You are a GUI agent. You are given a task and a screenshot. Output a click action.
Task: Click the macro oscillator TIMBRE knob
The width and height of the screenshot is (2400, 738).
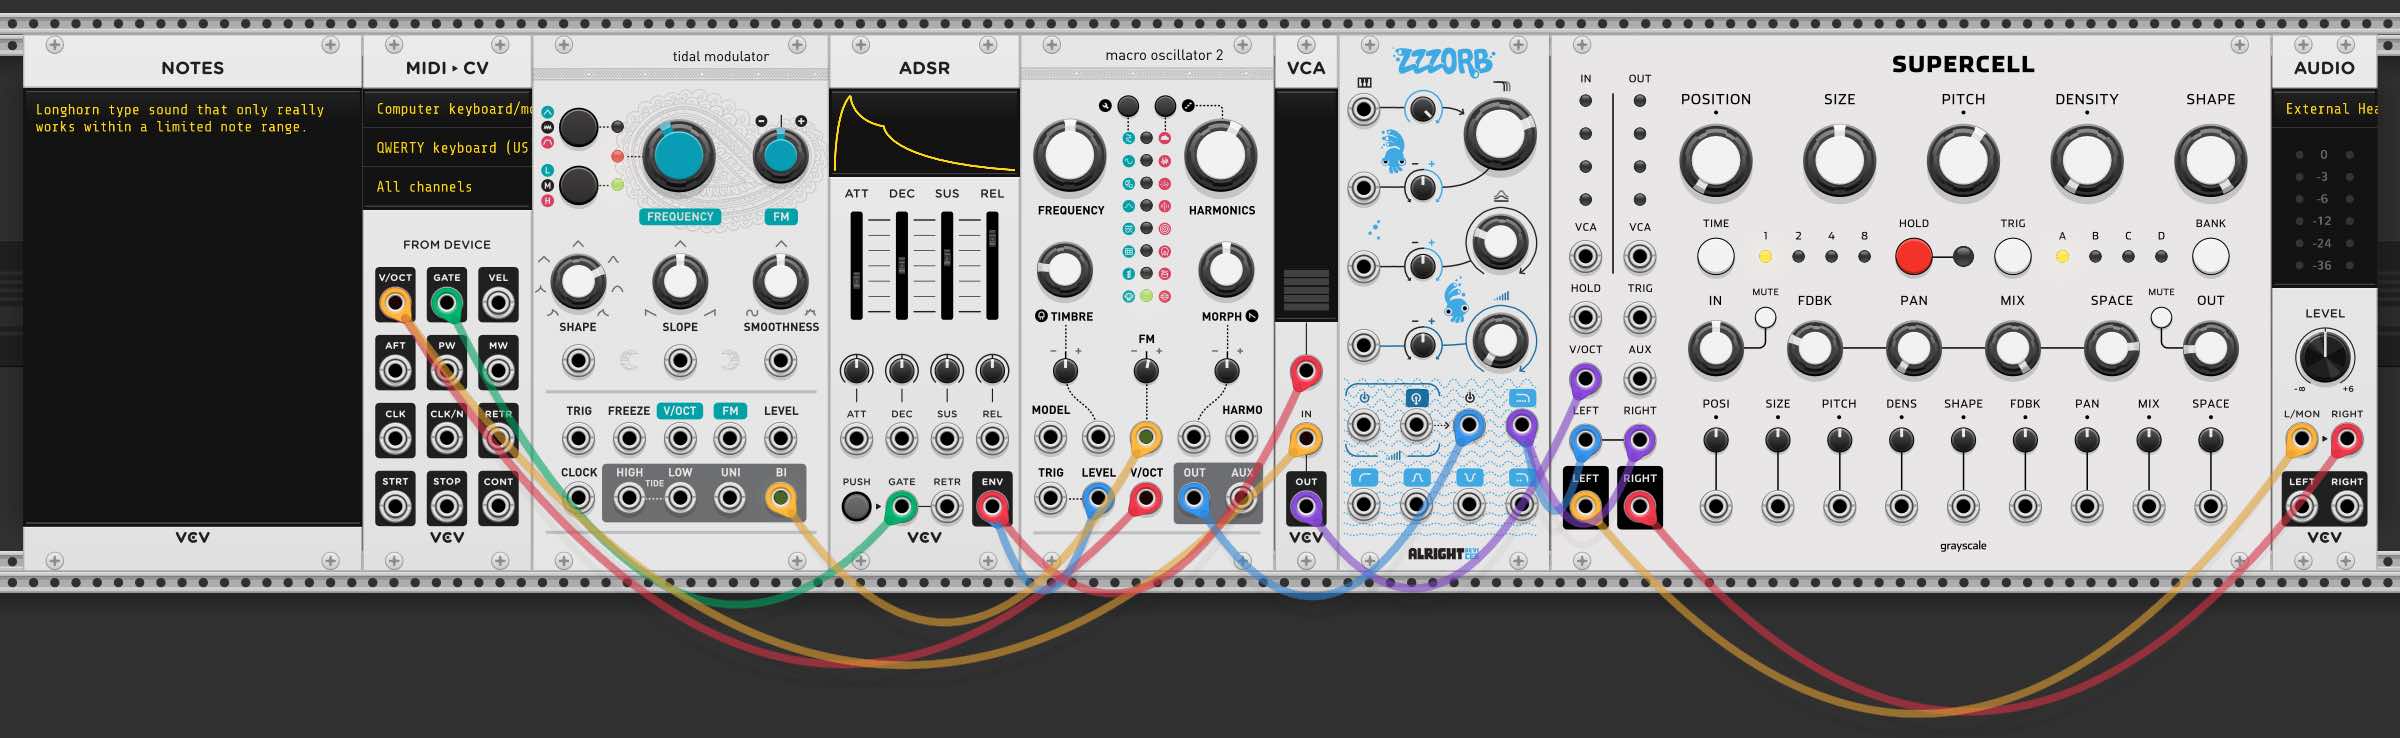tap(1065, 269)
